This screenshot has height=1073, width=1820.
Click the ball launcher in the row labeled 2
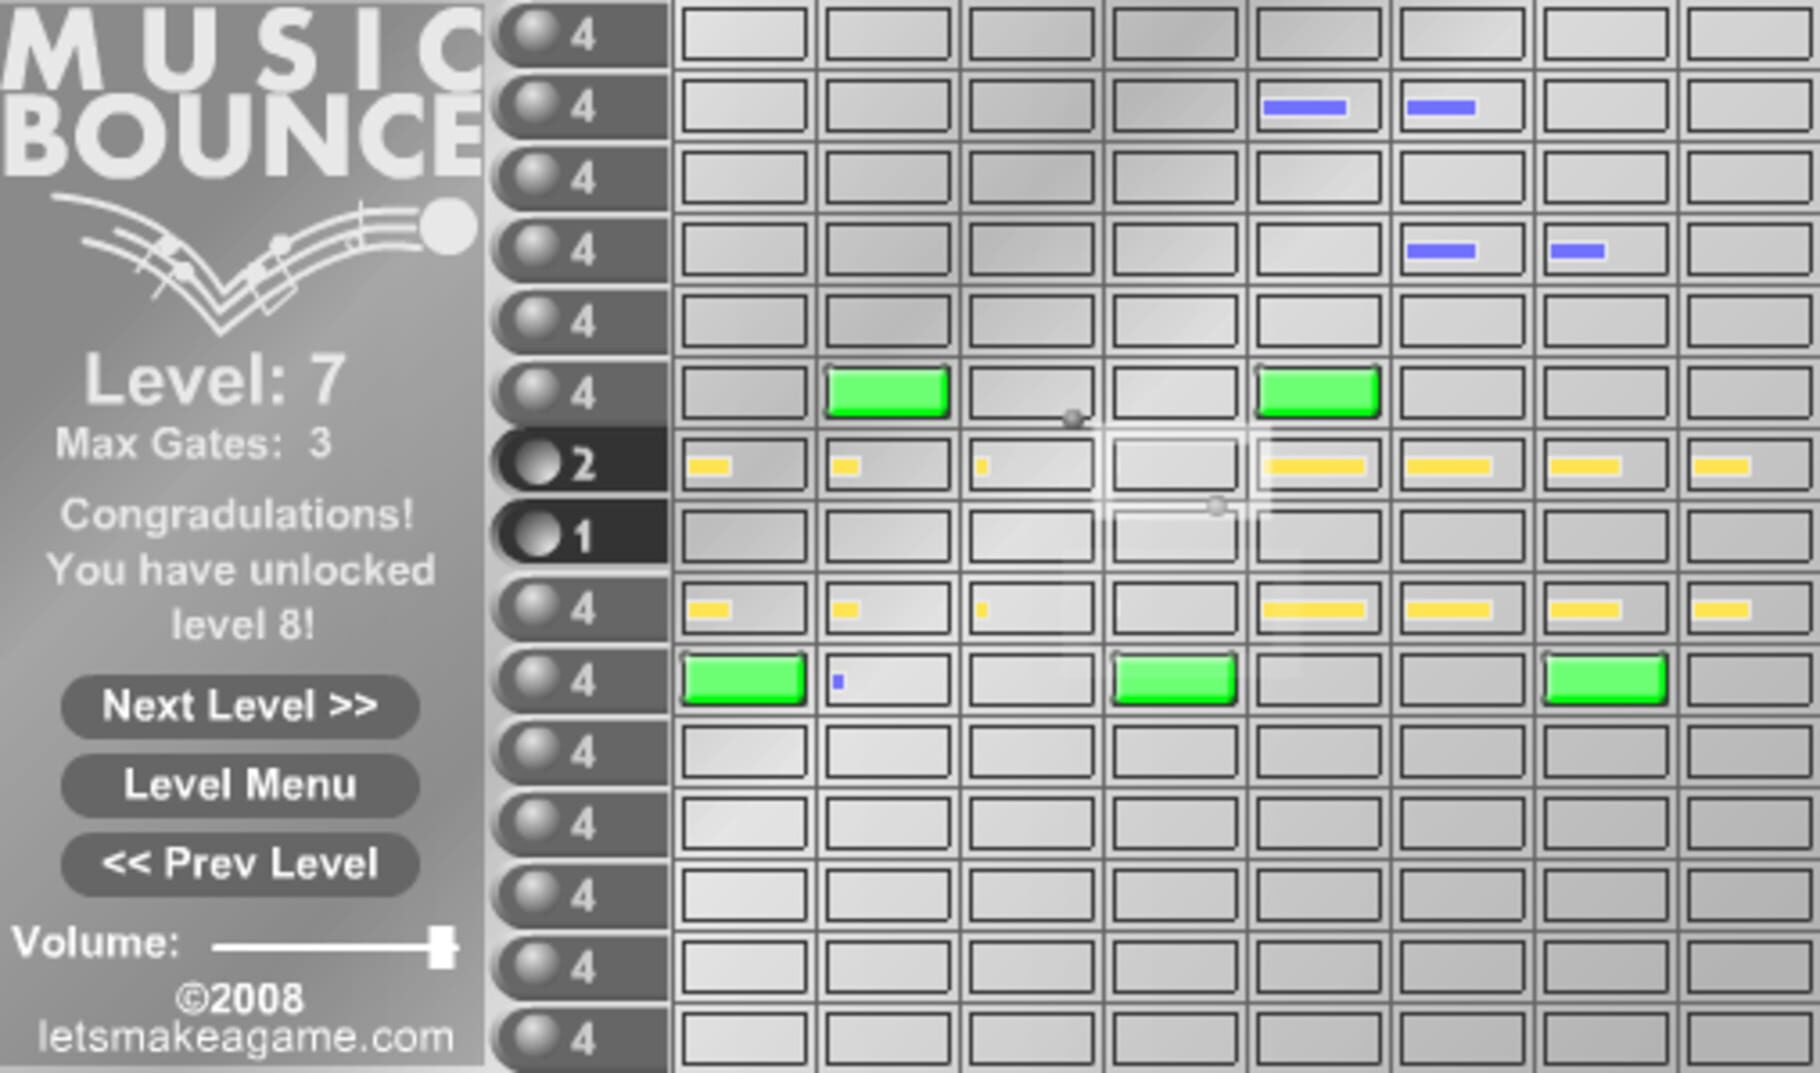pyautogui.click(x=580, y=463)
